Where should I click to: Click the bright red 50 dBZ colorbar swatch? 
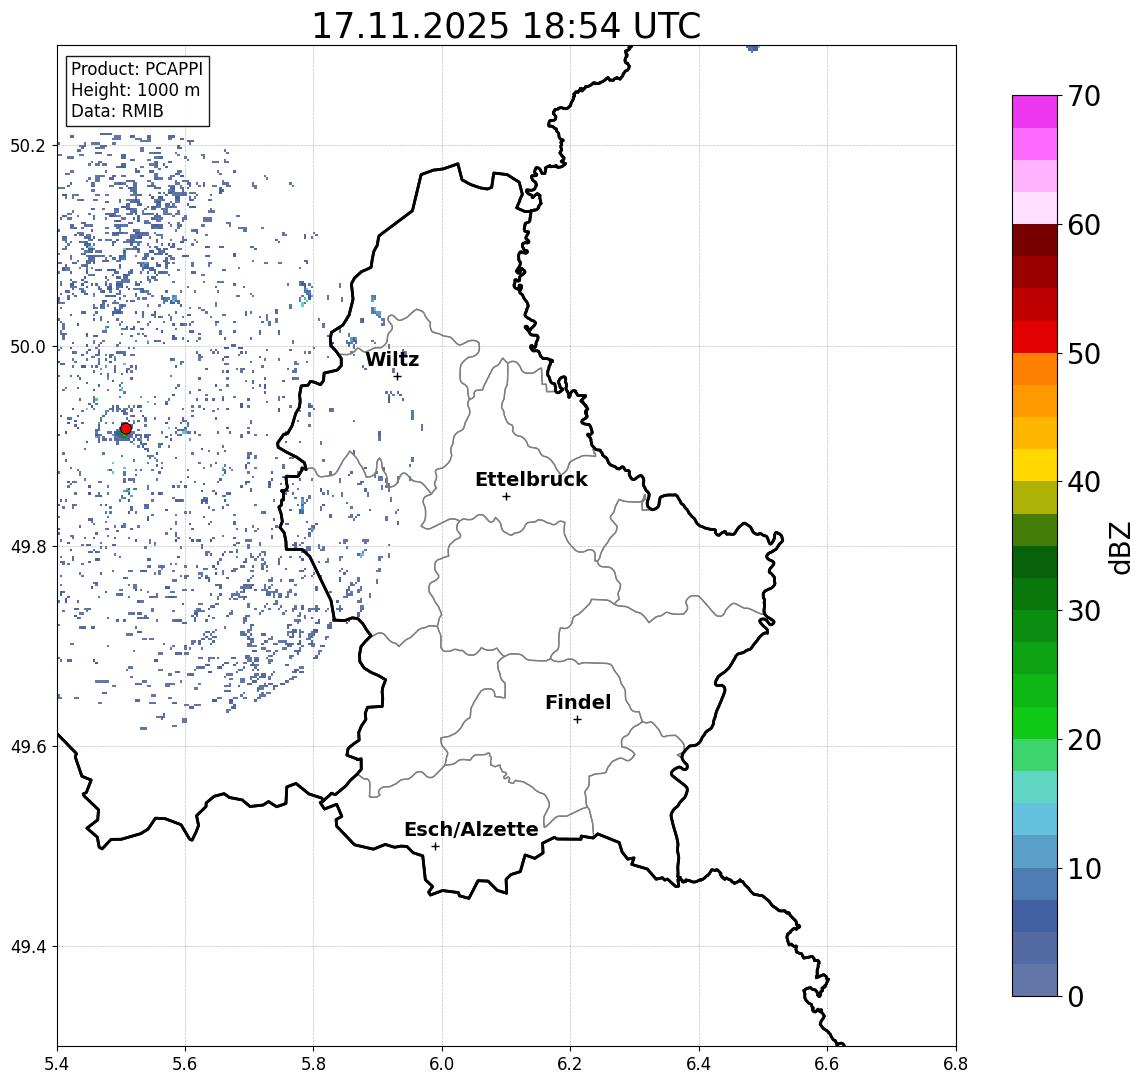(1035, 337)
